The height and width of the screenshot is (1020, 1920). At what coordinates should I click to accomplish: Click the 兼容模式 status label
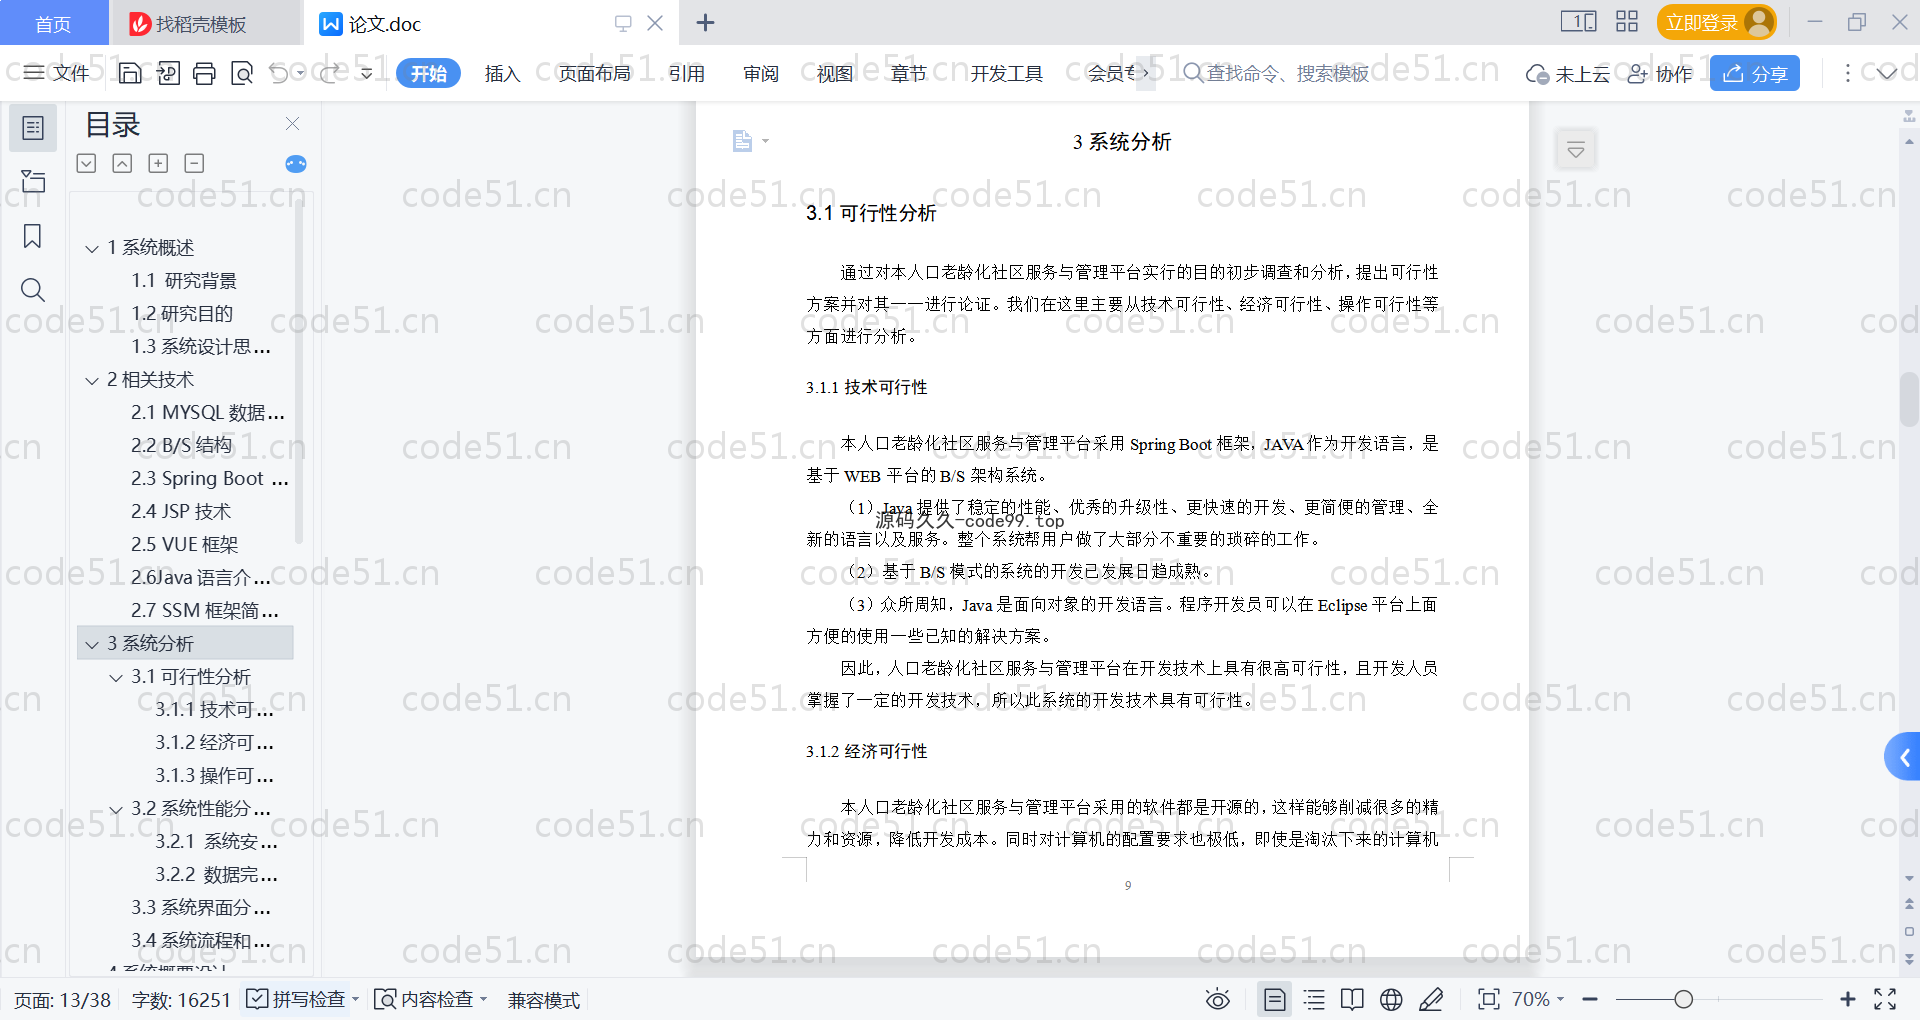(544, 1000)
